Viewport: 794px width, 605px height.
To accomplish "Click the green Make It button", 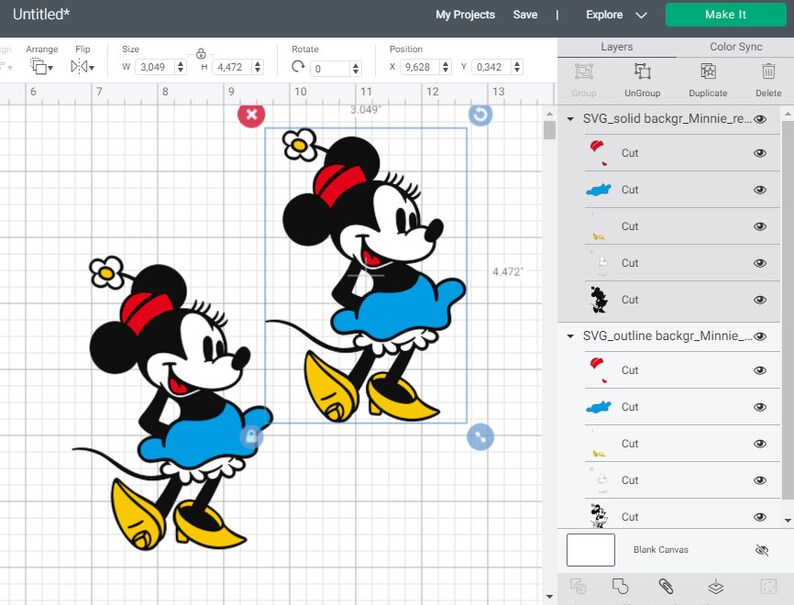I will [x=726, y=15].
